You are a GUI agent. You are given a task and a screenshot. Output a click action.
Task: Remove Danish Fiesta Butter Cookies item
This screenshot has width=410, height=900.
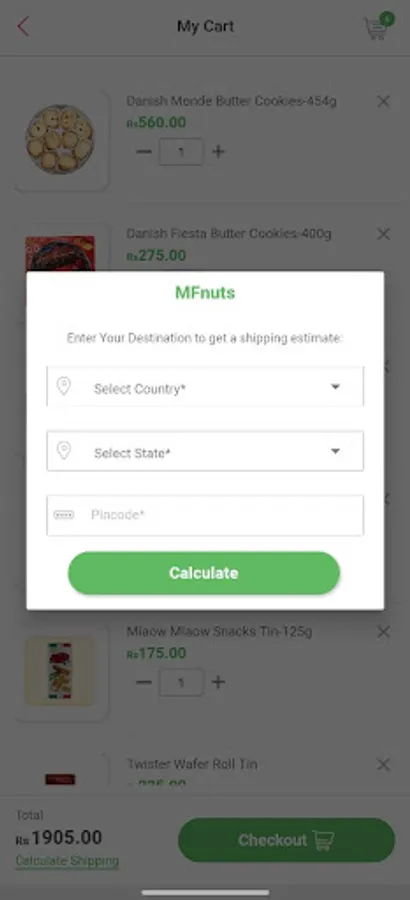pos(383,234)
